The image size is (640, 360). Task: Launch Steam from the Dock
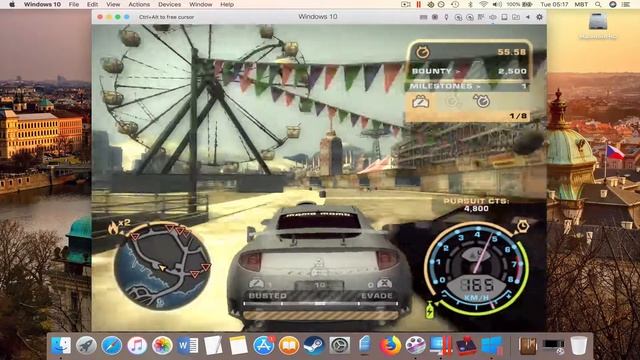pos(314,346)
